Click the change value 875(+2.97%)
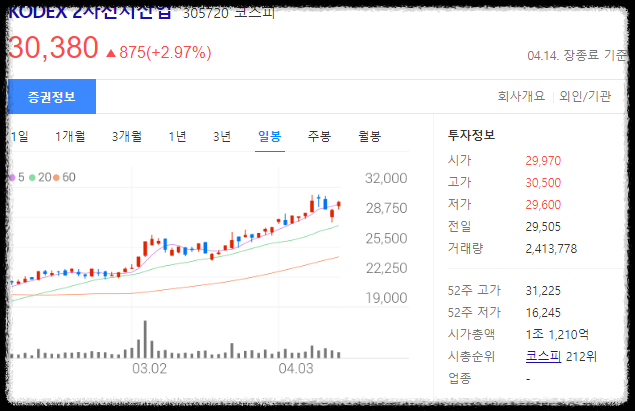The image size is (635, 411). click(165, 52)
